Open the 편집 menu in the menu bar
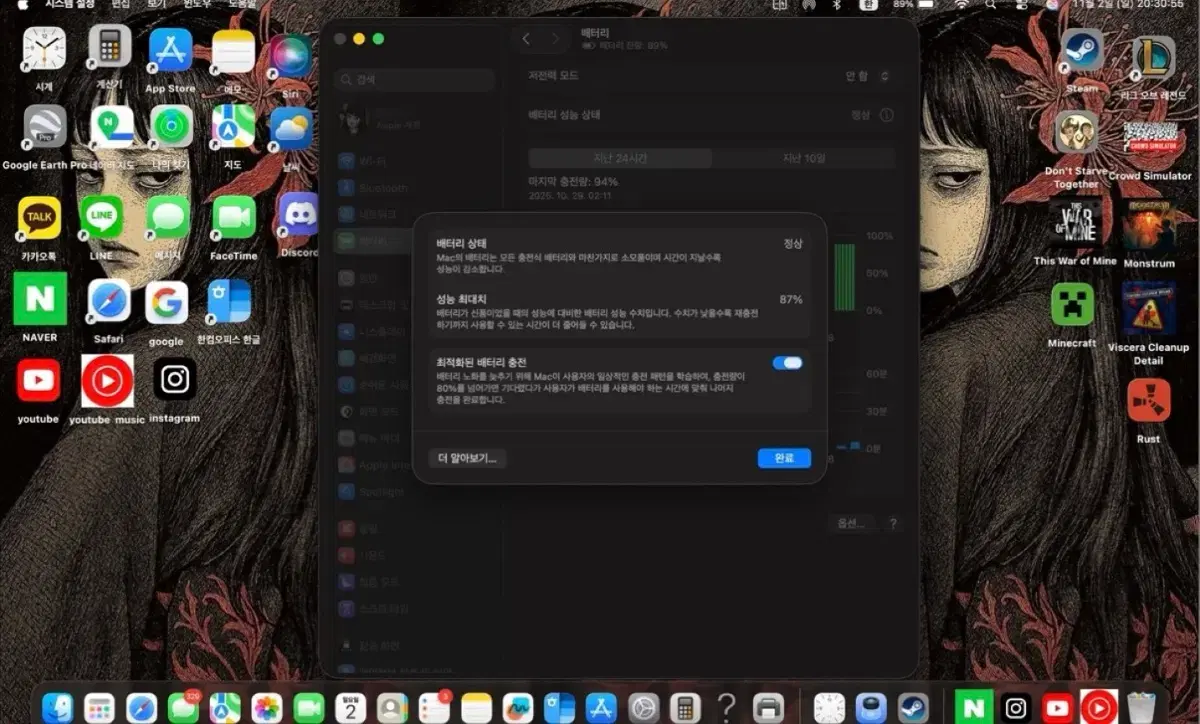Viewport: 1200px width, 724px height. [x=120, y=4]
